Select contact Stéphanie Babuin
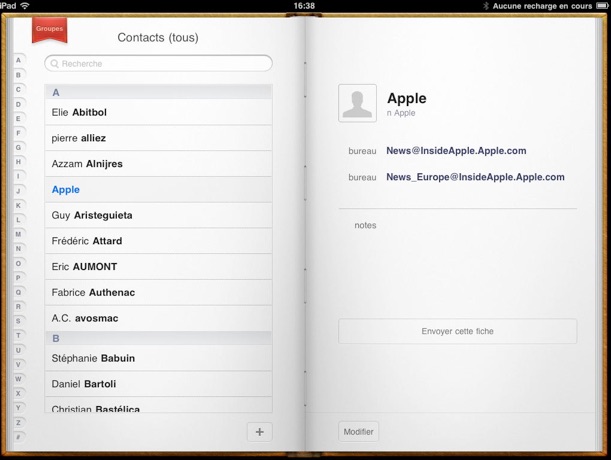This screenshot has height=460, width=611. click(158, 358)
